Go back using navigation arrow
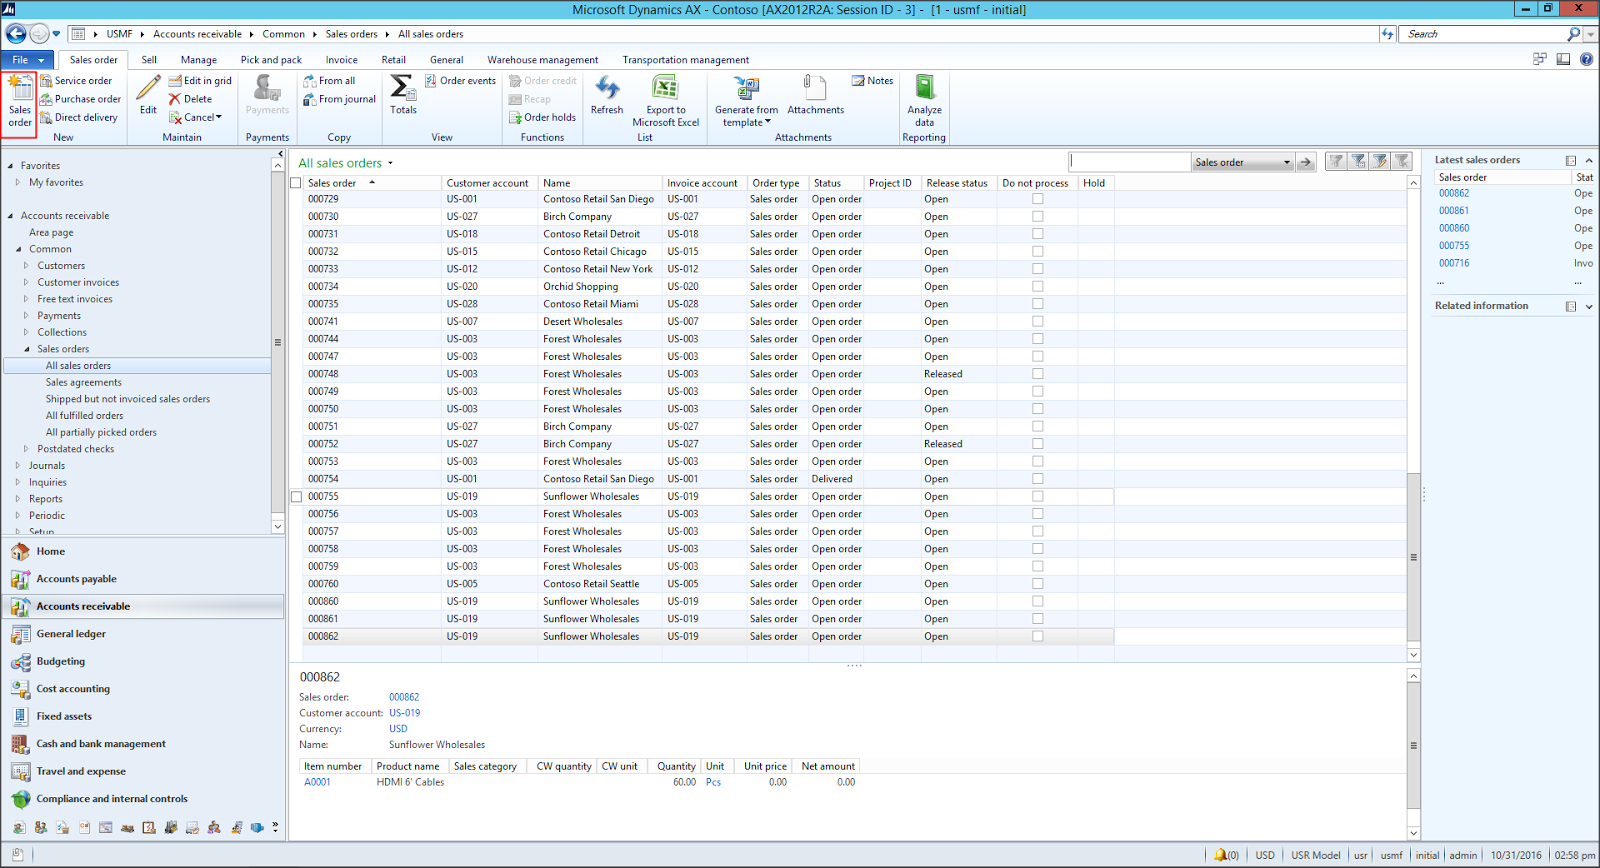This screenshot has height=868, width=1600. tap(16, 34)
